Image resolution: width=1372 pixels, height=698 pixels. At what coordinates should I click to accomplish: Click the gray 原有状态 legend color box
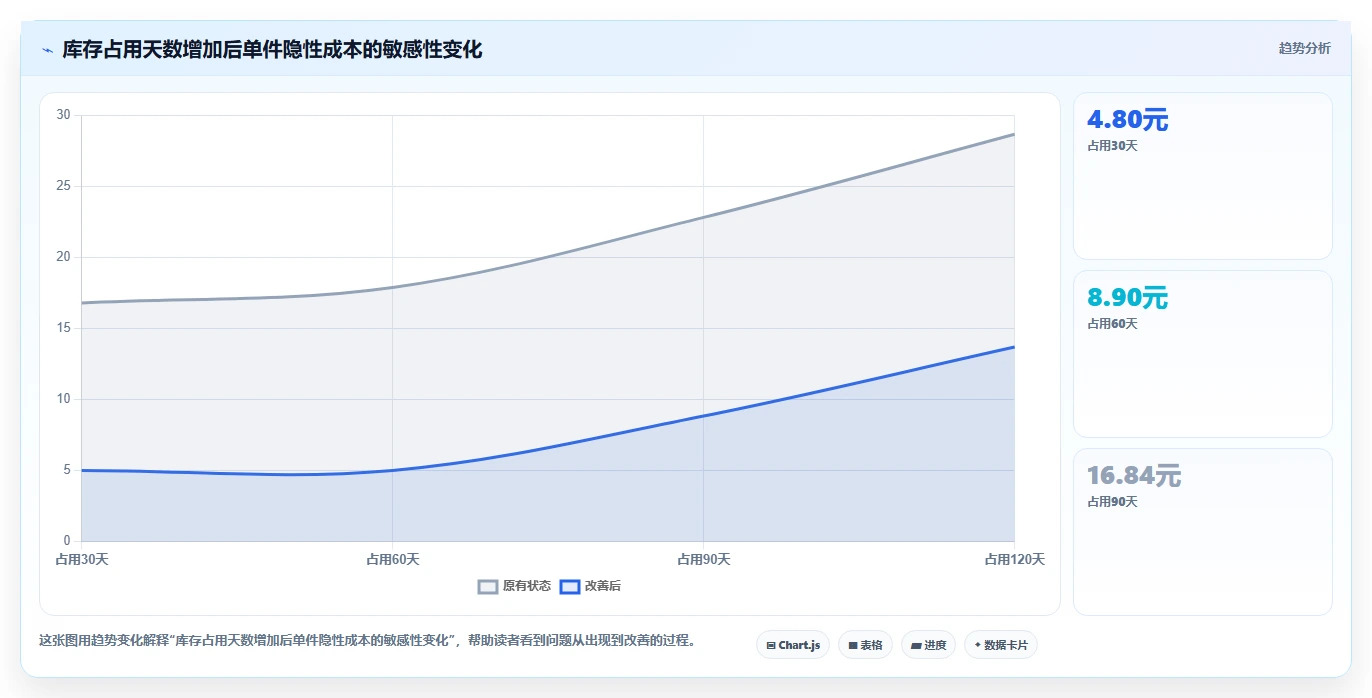488,586
